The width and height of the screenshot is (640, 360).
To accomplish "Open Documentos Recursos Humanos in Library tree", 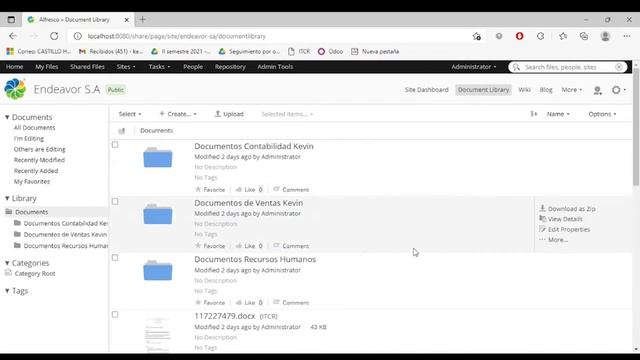I will click(65, 246).
